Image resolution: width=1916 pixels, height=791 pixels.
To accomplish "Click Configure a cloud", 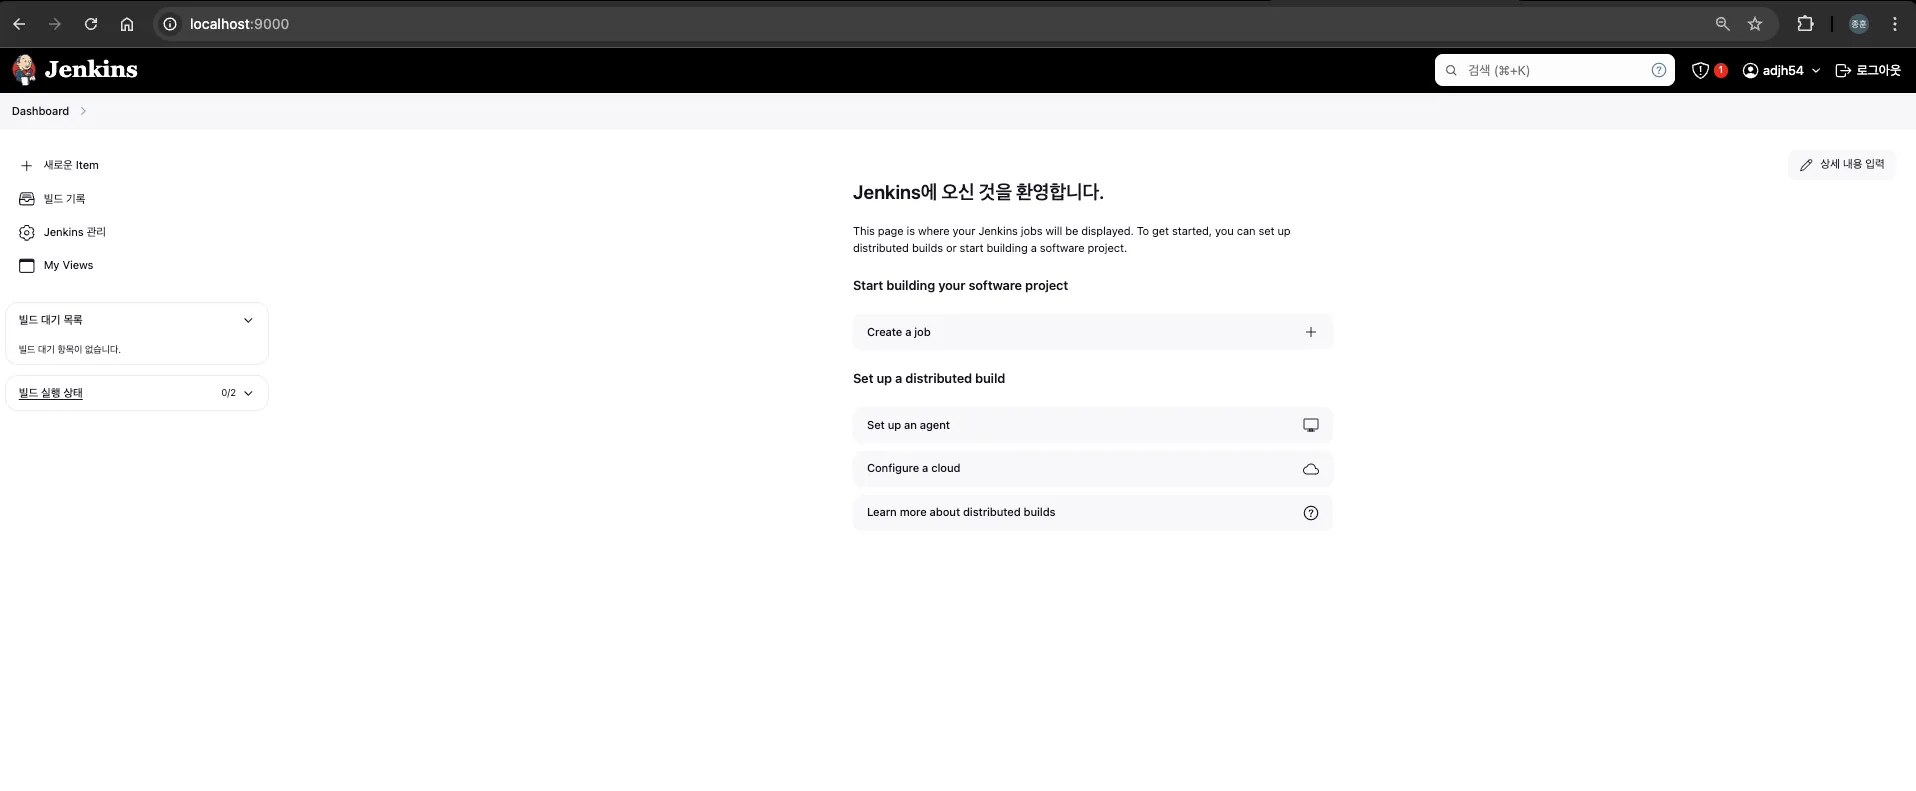I will click(x=1092, y=468).
